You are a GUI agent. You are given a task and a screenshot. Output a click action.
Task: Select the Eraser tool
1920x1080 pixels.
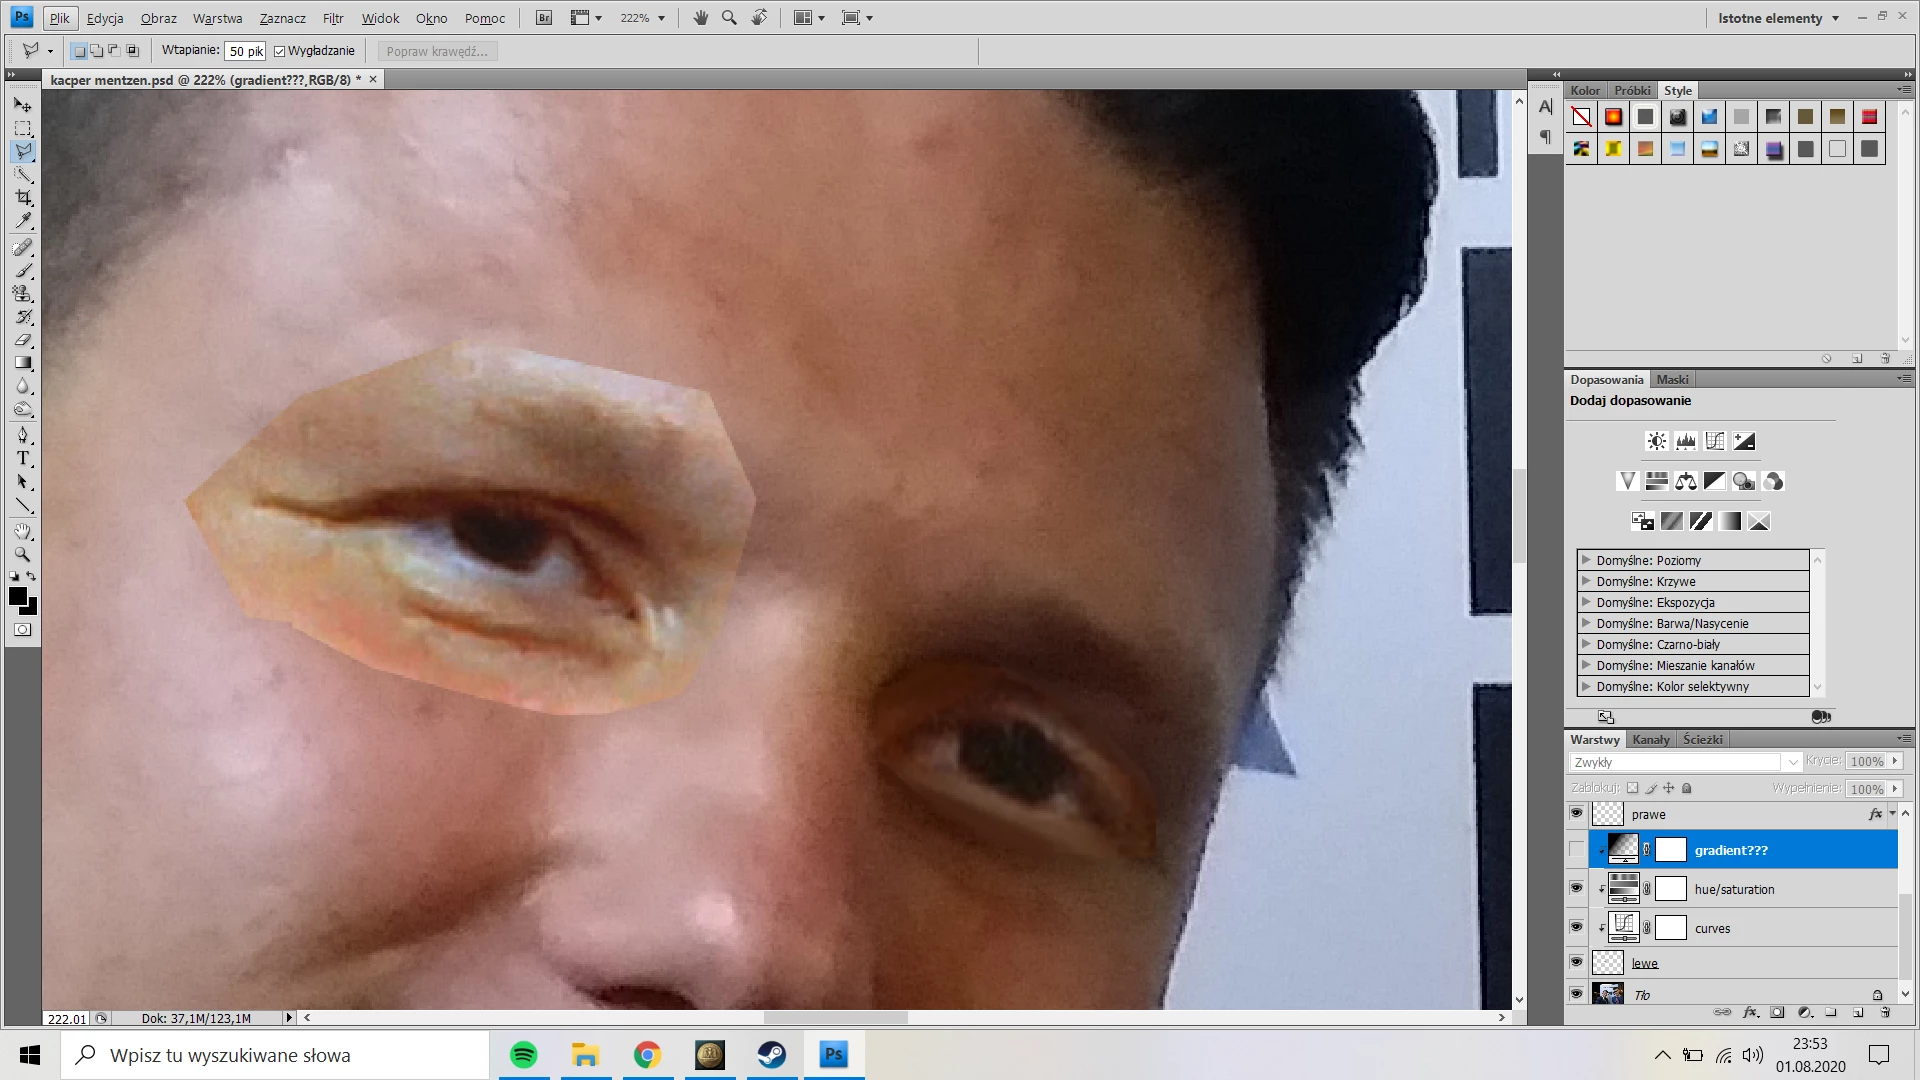point(23,340)
